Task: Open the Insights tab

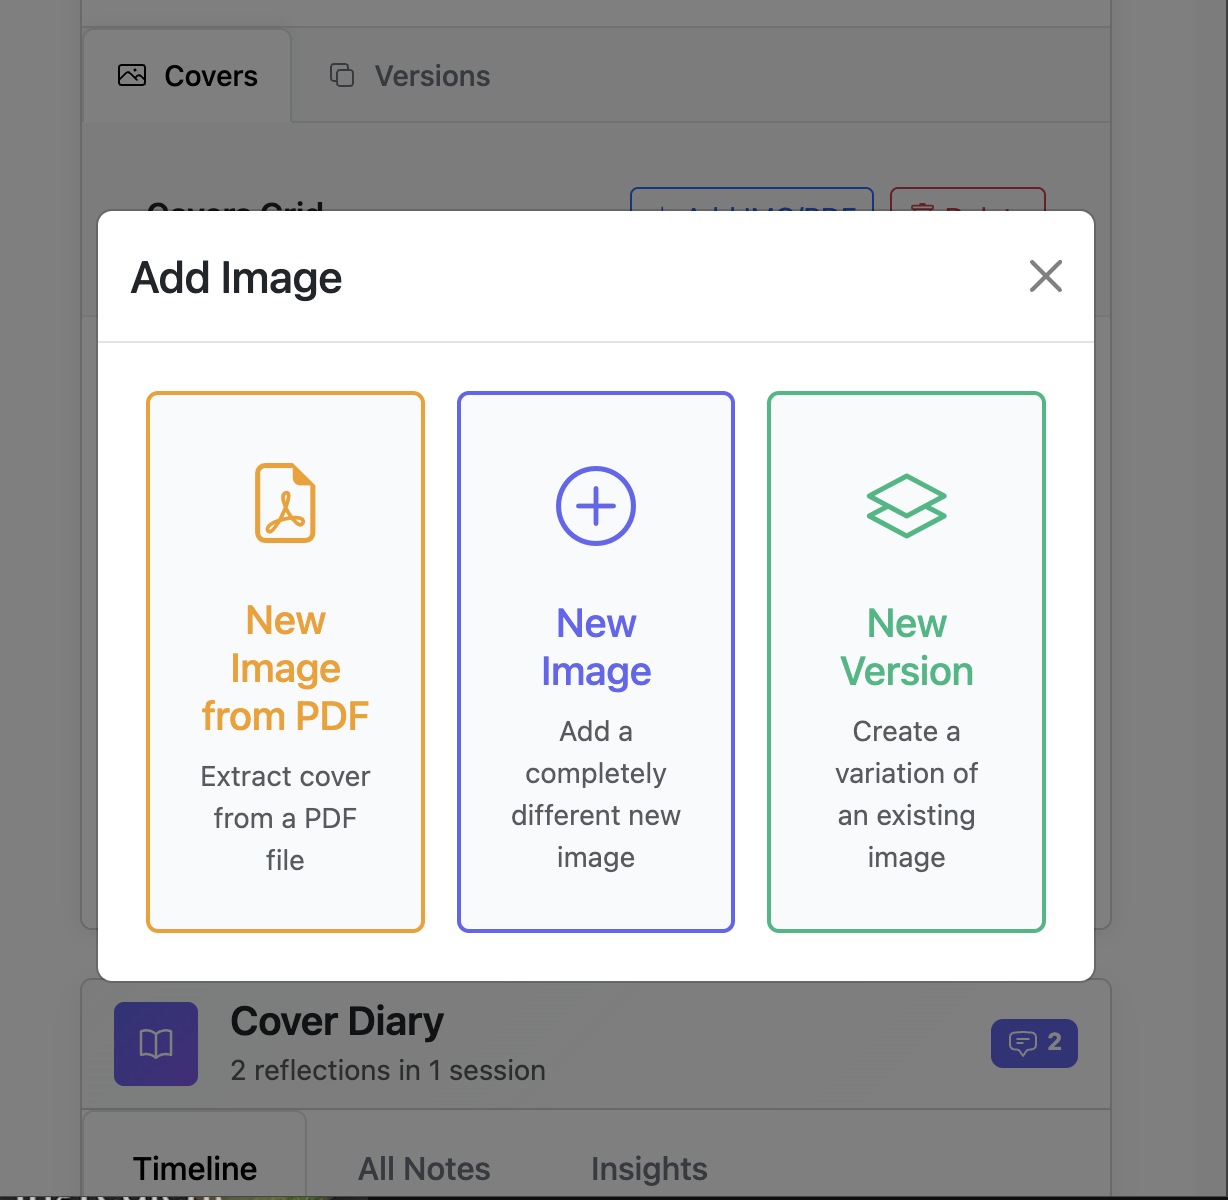Action: (649, 1168)
